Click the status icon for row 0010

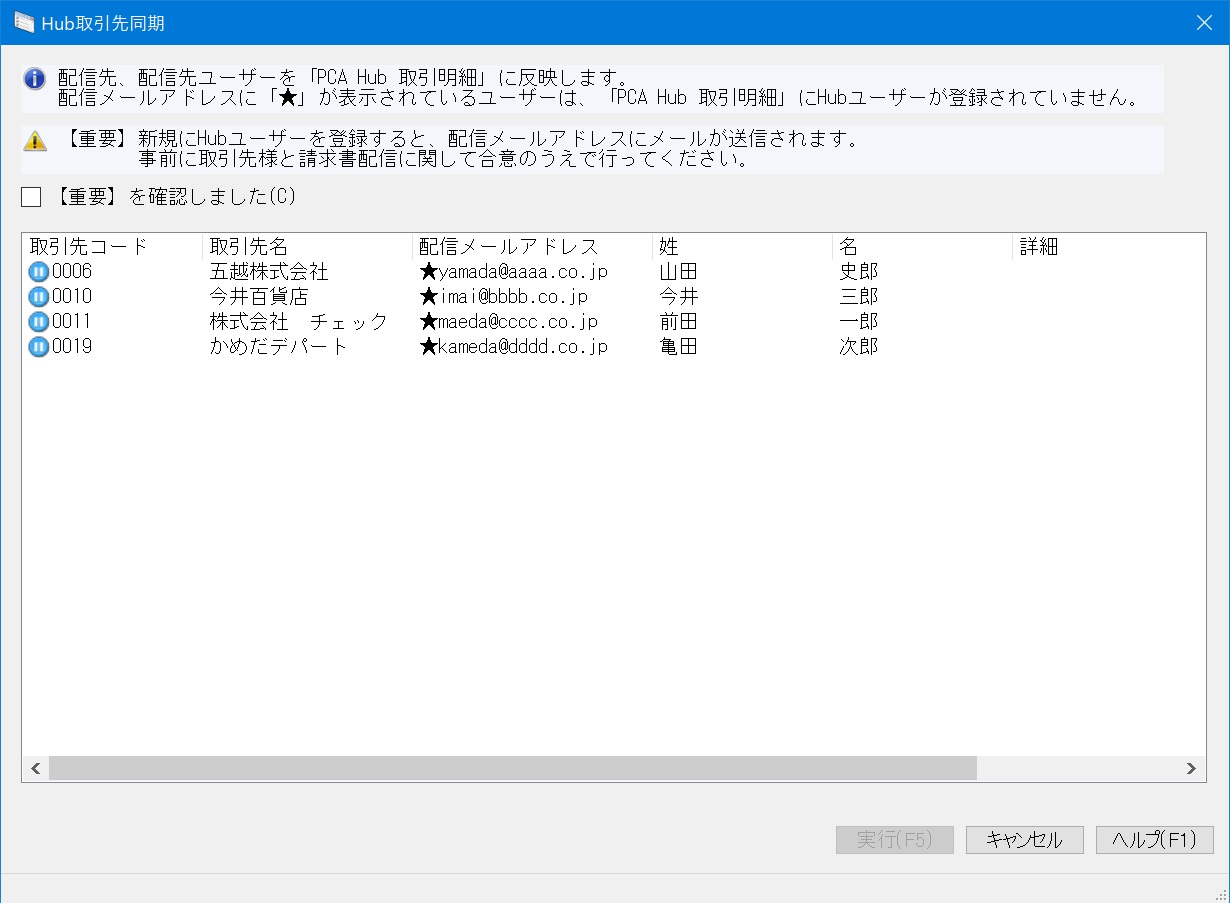[x=38, y=297]
